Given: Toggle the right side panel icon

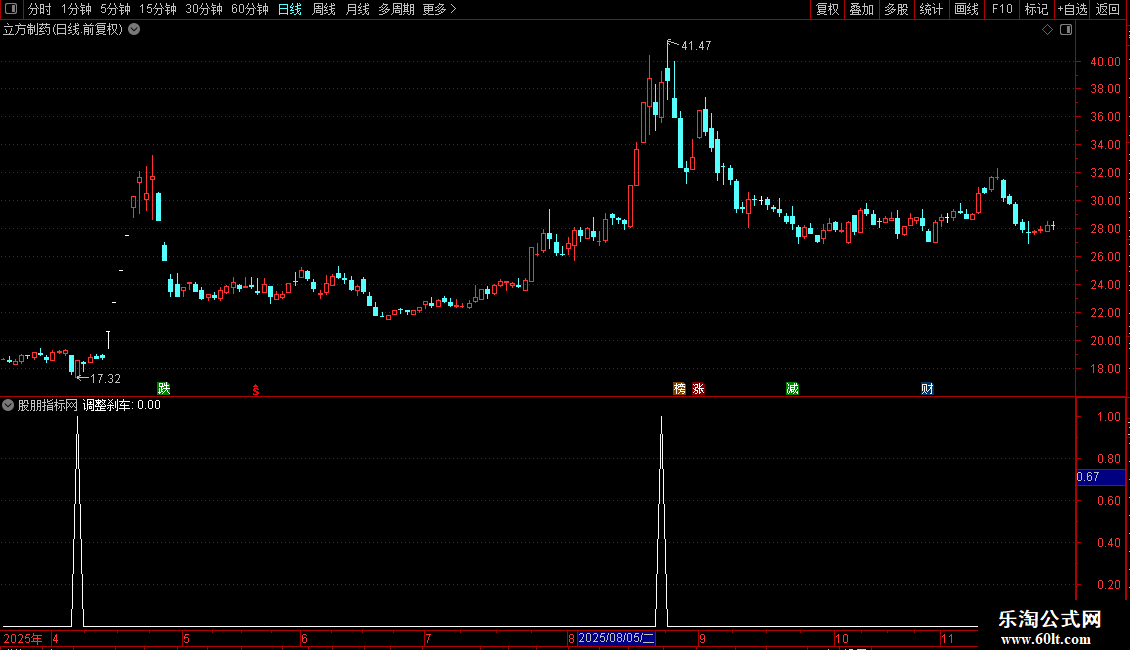Looking at the screenshot, I should (1066, 30).
